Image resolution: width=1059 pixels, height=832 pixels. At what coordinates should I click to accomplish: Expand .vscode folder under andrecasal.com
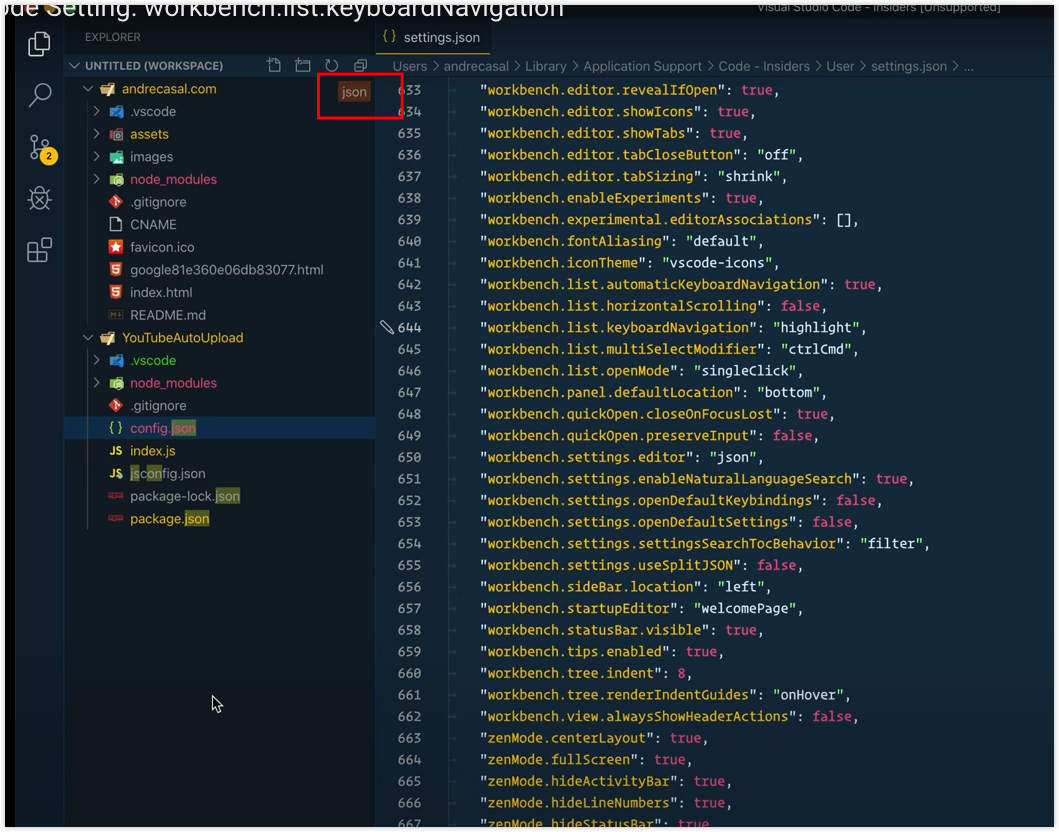click(x=97, y=111)
